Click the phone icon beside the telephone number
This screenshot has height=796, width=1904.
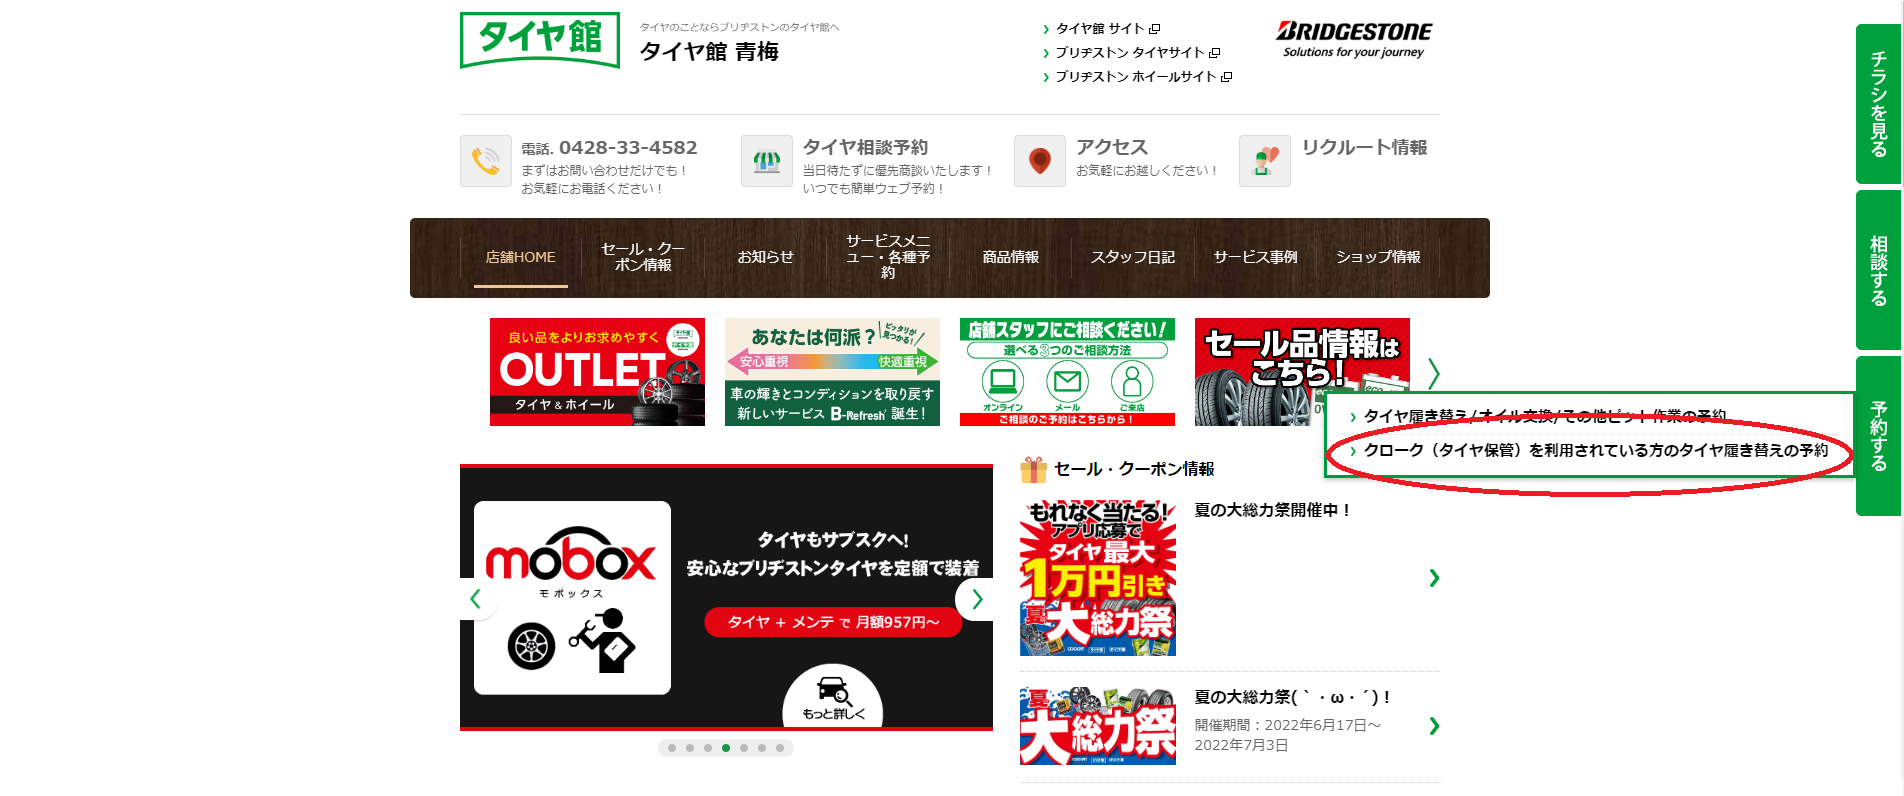click(x=486, y=161)
